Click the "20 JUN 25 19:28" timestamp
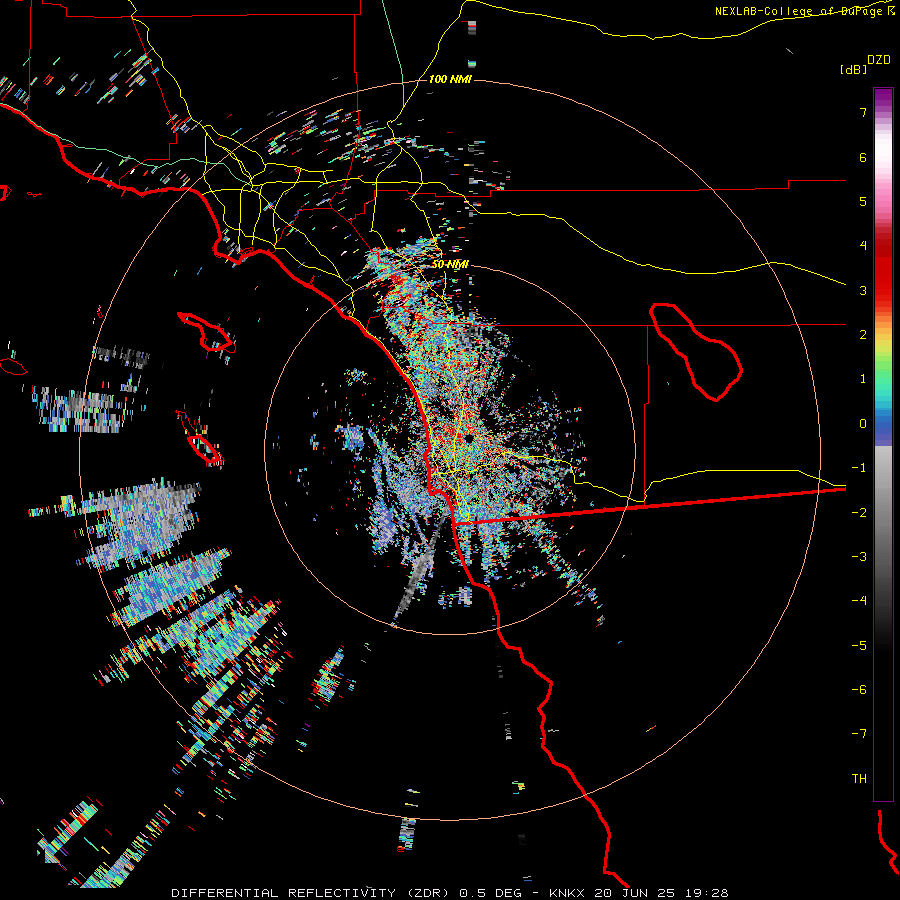Viewport: 900px width, 900px height. 661,893
